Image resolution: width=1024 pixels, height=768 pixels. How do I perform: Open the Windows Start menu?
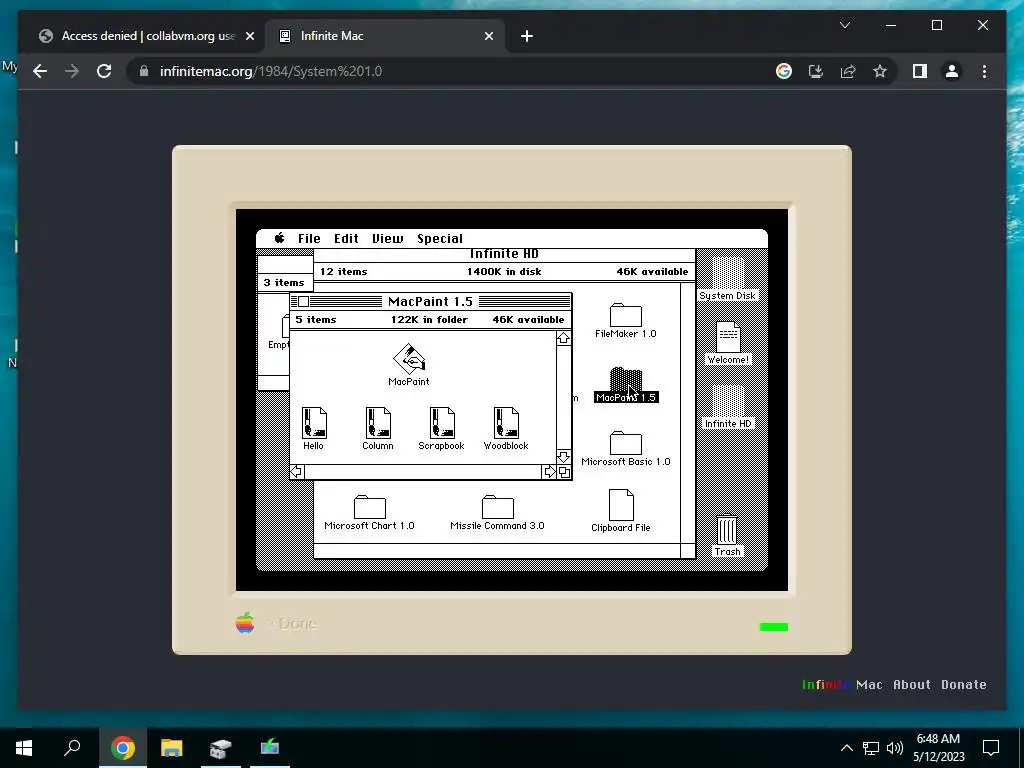tap(24, 747)
